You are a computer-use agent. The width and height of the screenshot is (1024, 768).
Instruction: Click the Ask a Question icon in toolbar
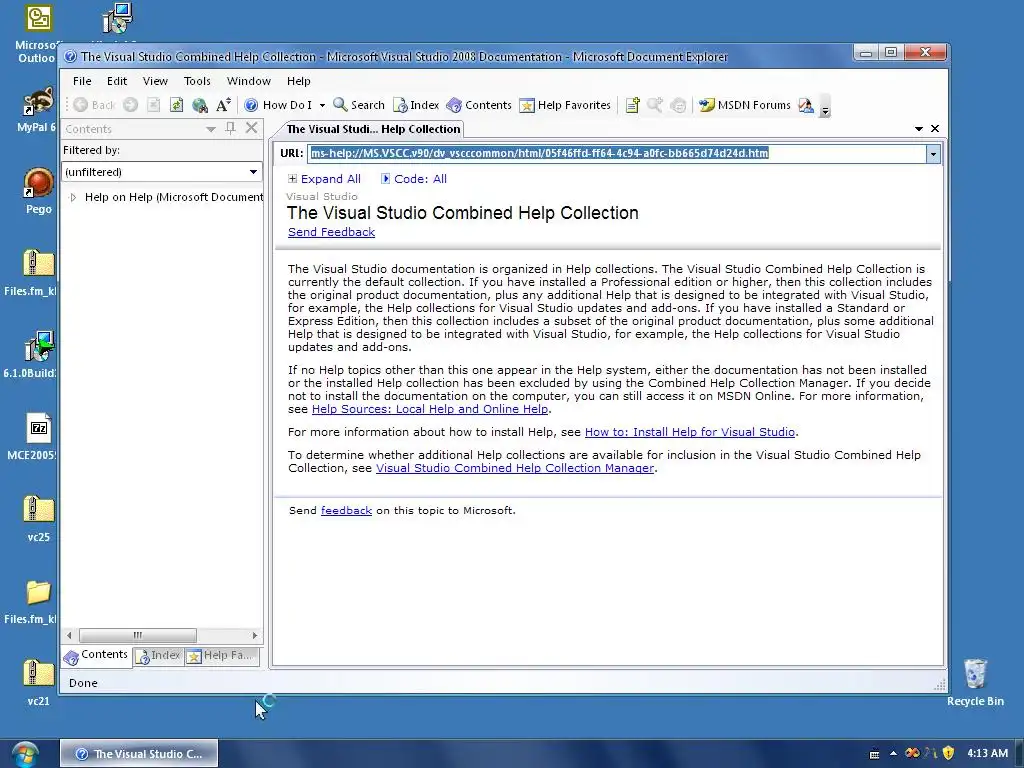pos(679,105)
